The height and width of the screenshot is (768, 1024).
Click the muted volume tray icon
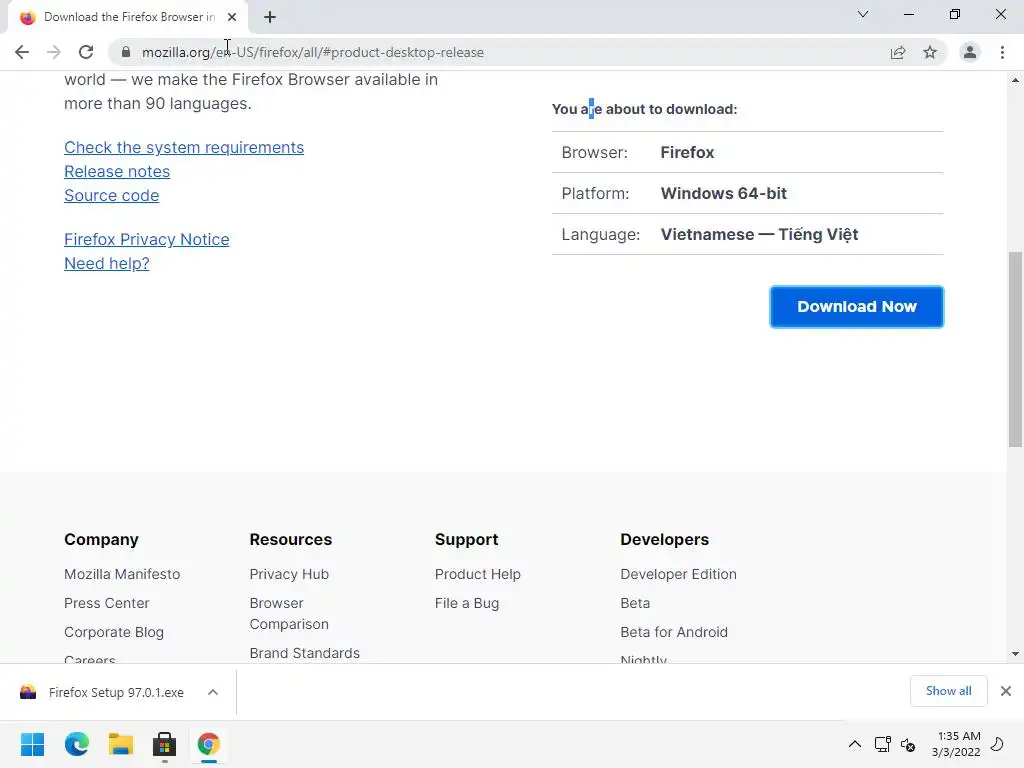coord(908,744)
